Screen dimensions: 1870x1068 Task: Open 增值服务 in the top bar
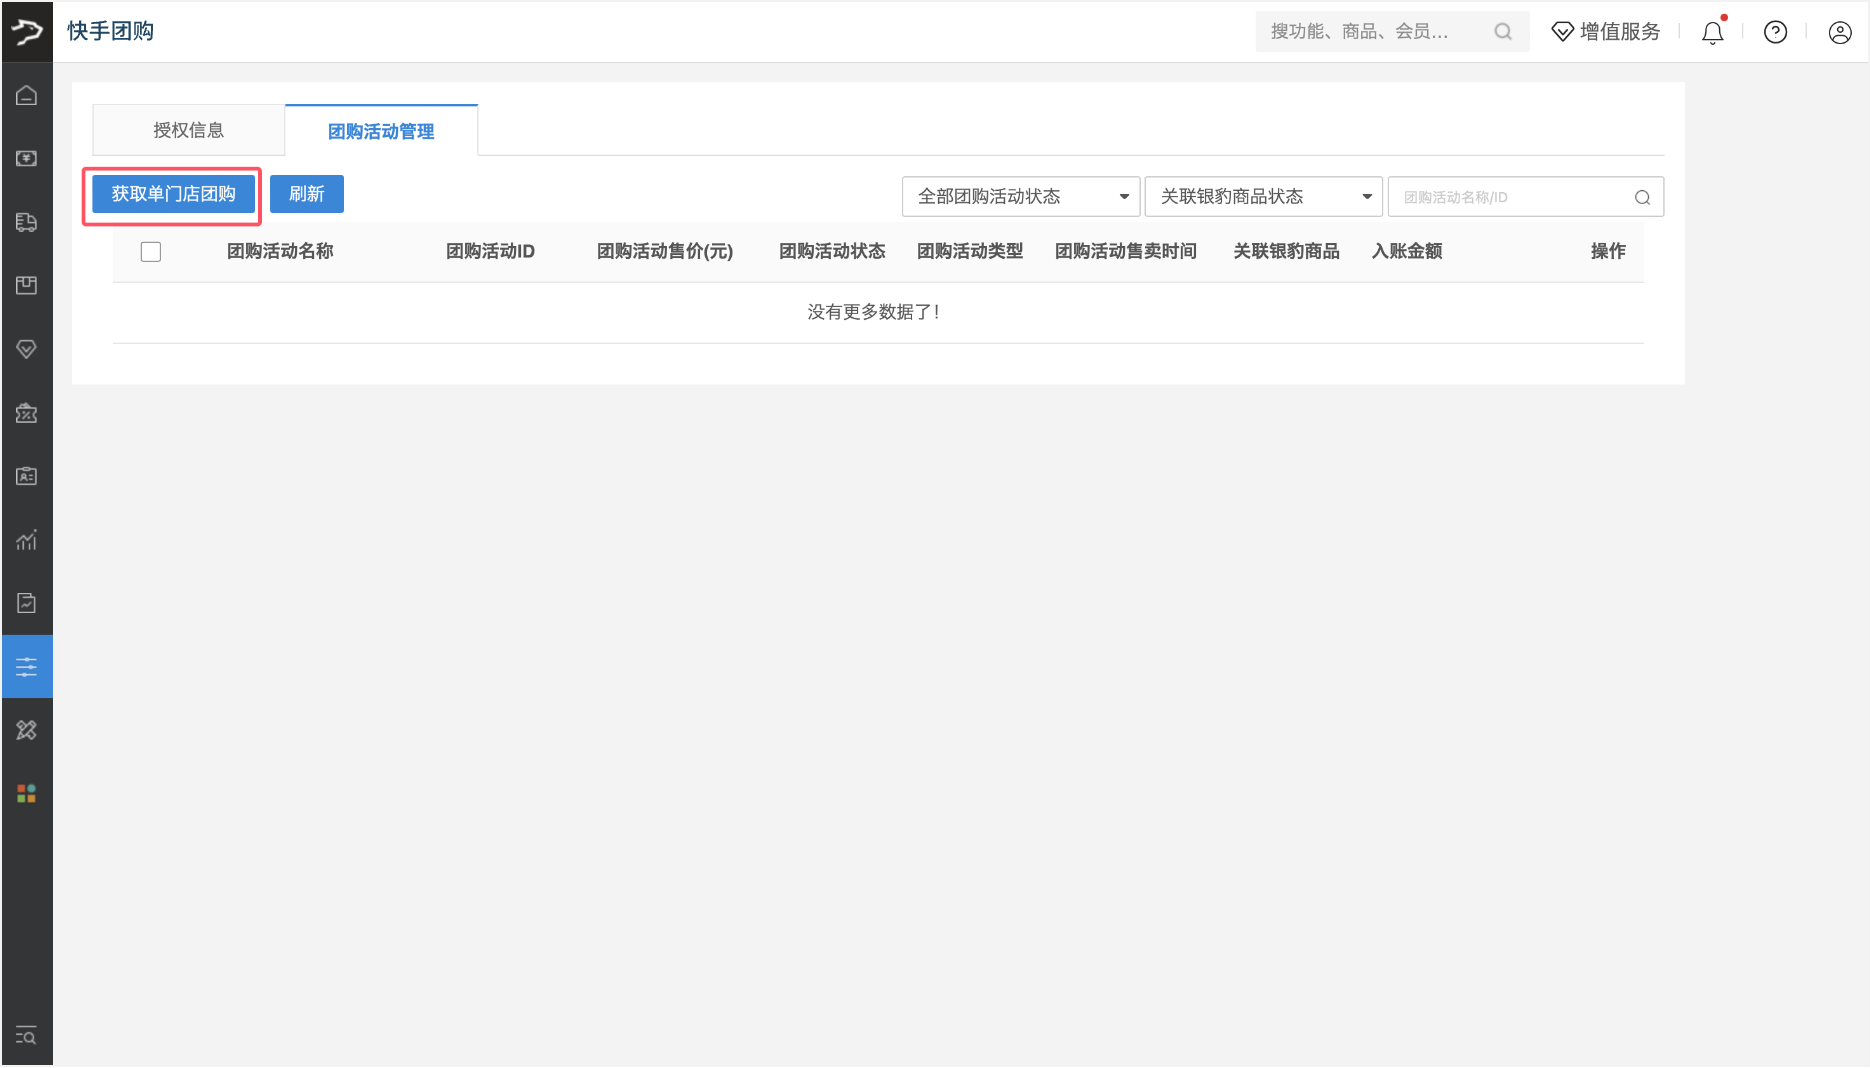(1606, 32)
